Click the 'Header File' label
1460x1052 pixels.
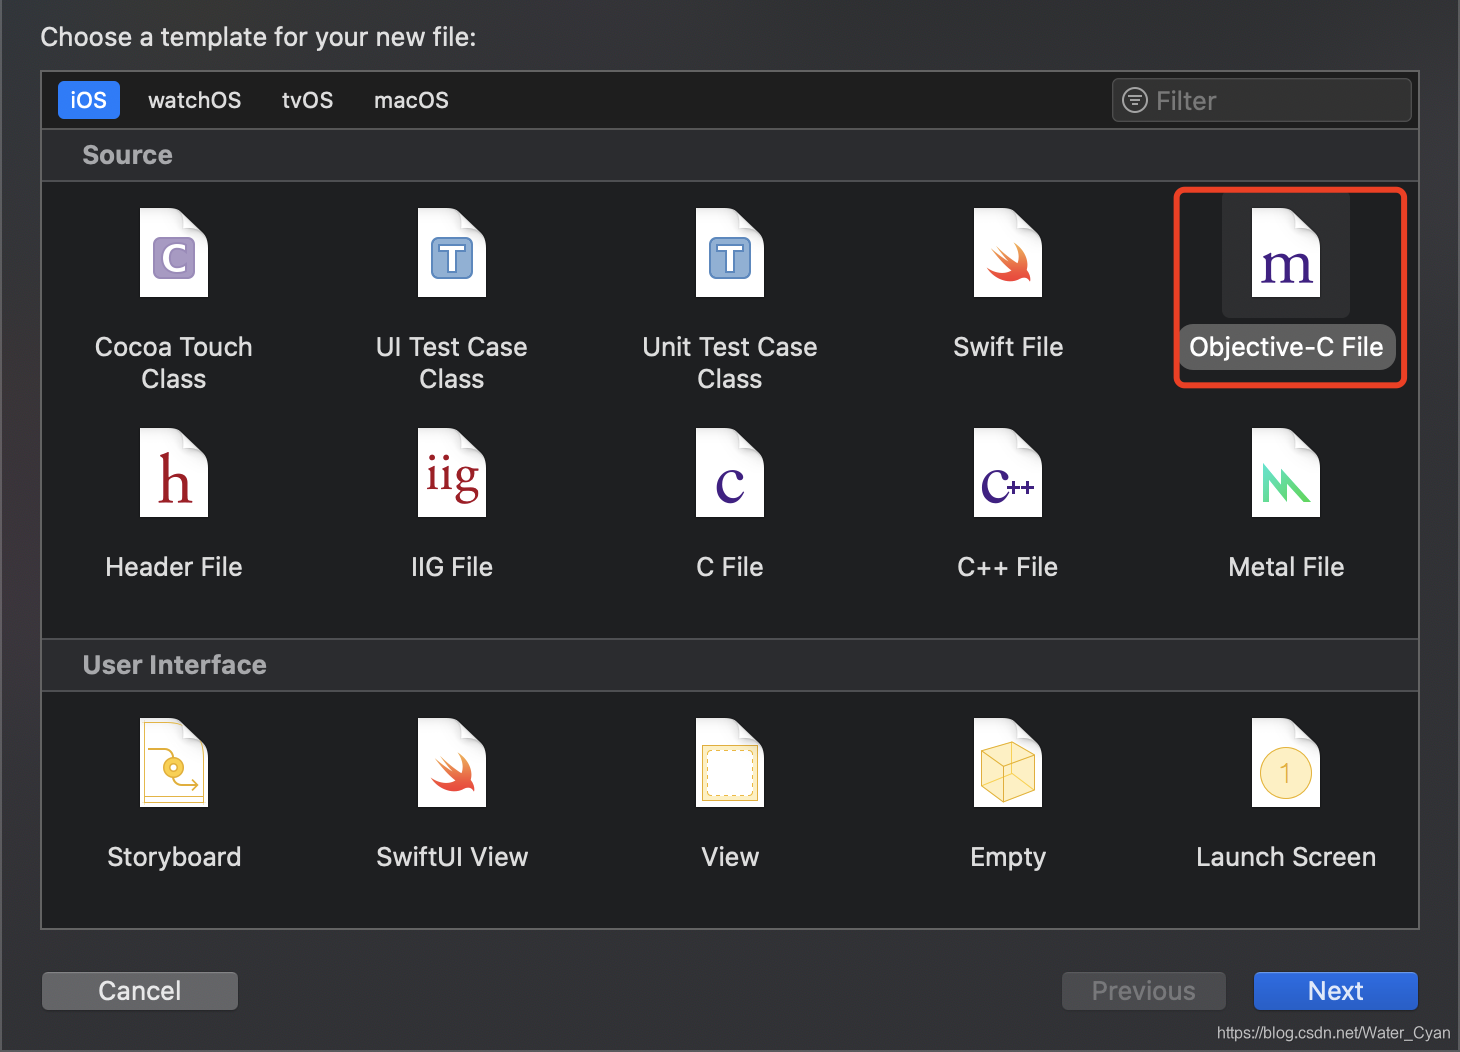click(174, 567)
